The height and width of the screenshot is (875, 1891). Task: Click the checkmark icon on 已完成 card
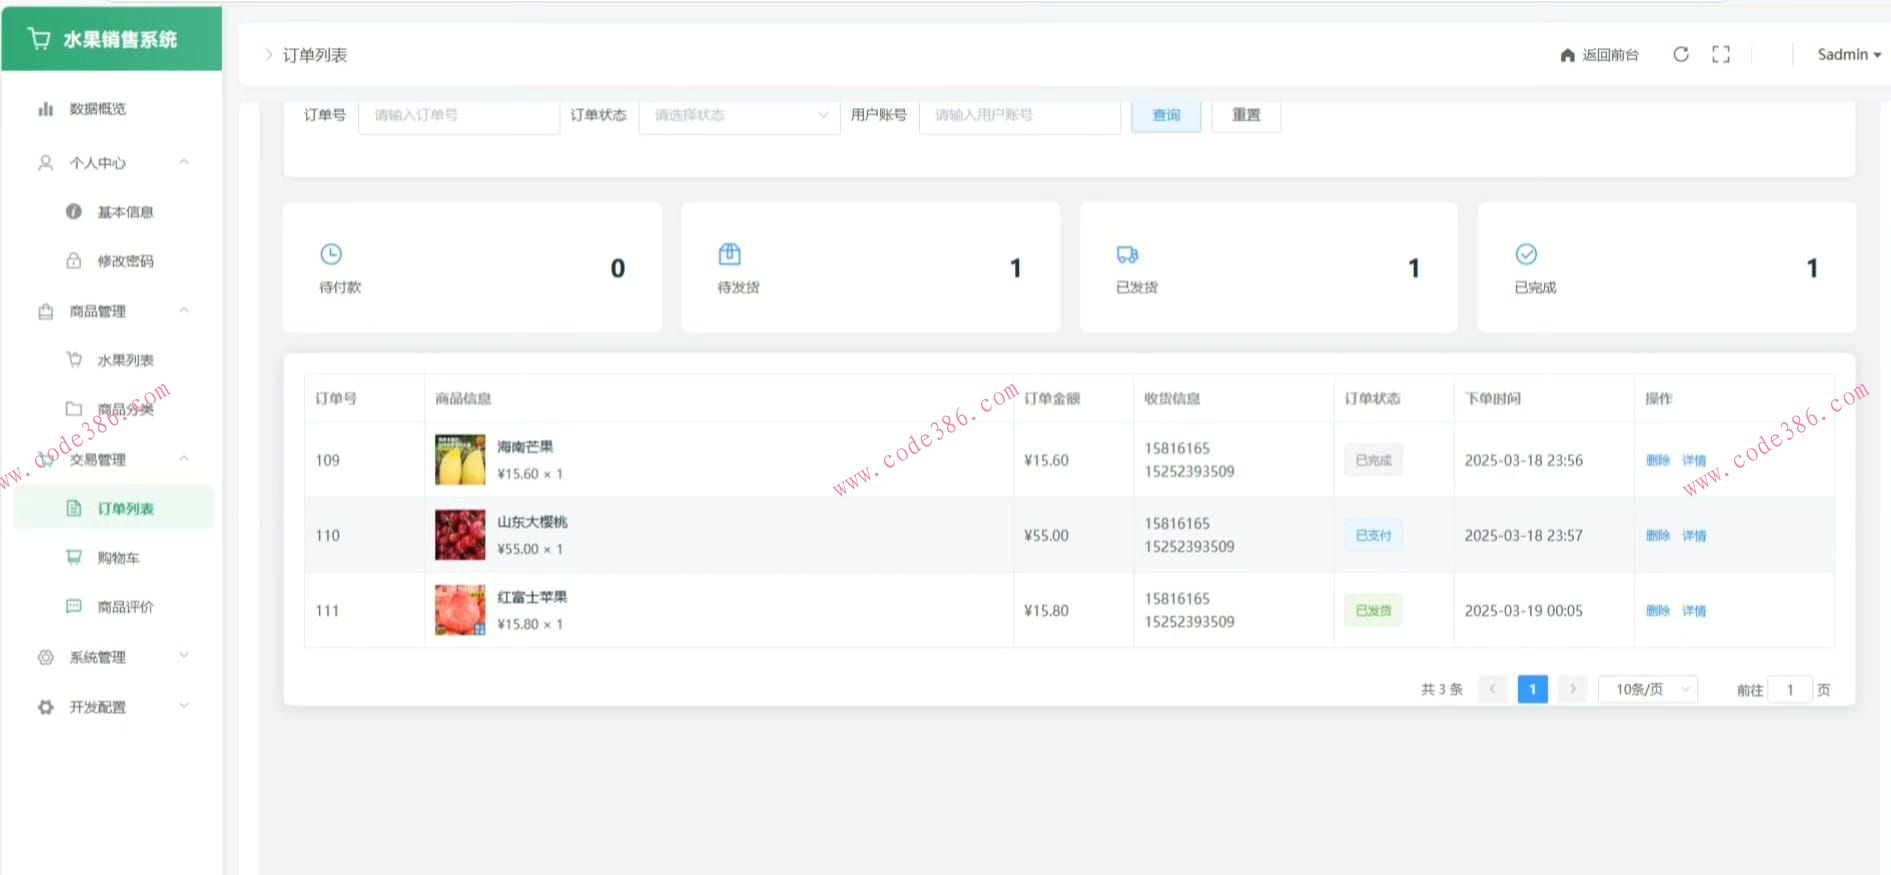(1526, 254)
